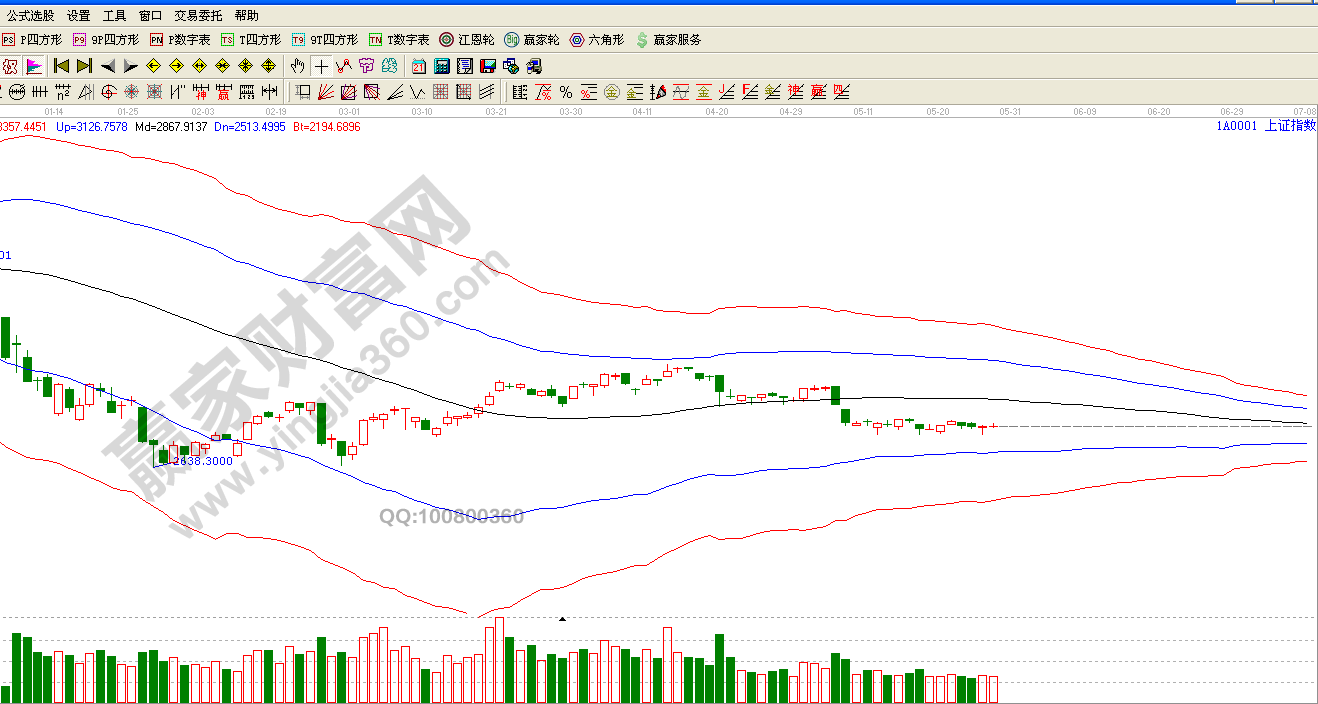Jump to last bar with skip-to-end arrow

(84, 67)
